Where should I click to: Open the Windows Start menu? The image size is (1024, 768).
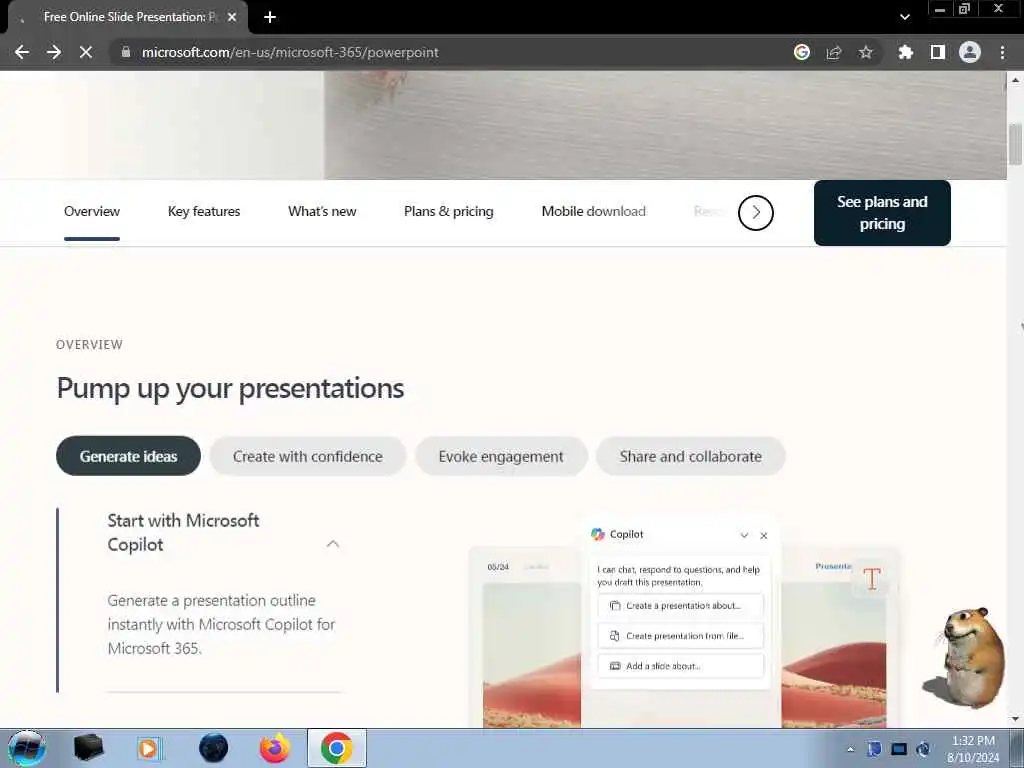(x=27, y=748)
